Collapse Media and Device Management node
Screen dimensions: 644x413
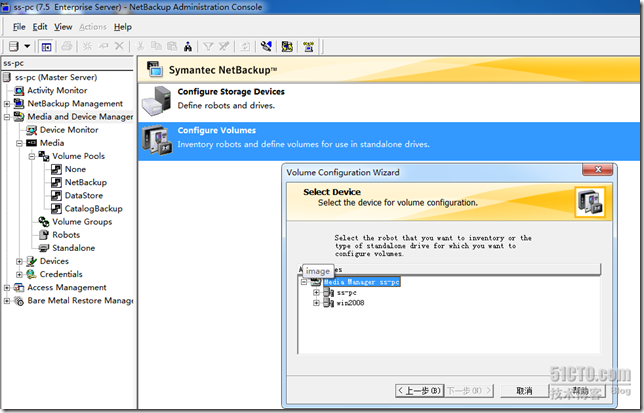pyautogui.click(x=7, y=117)
